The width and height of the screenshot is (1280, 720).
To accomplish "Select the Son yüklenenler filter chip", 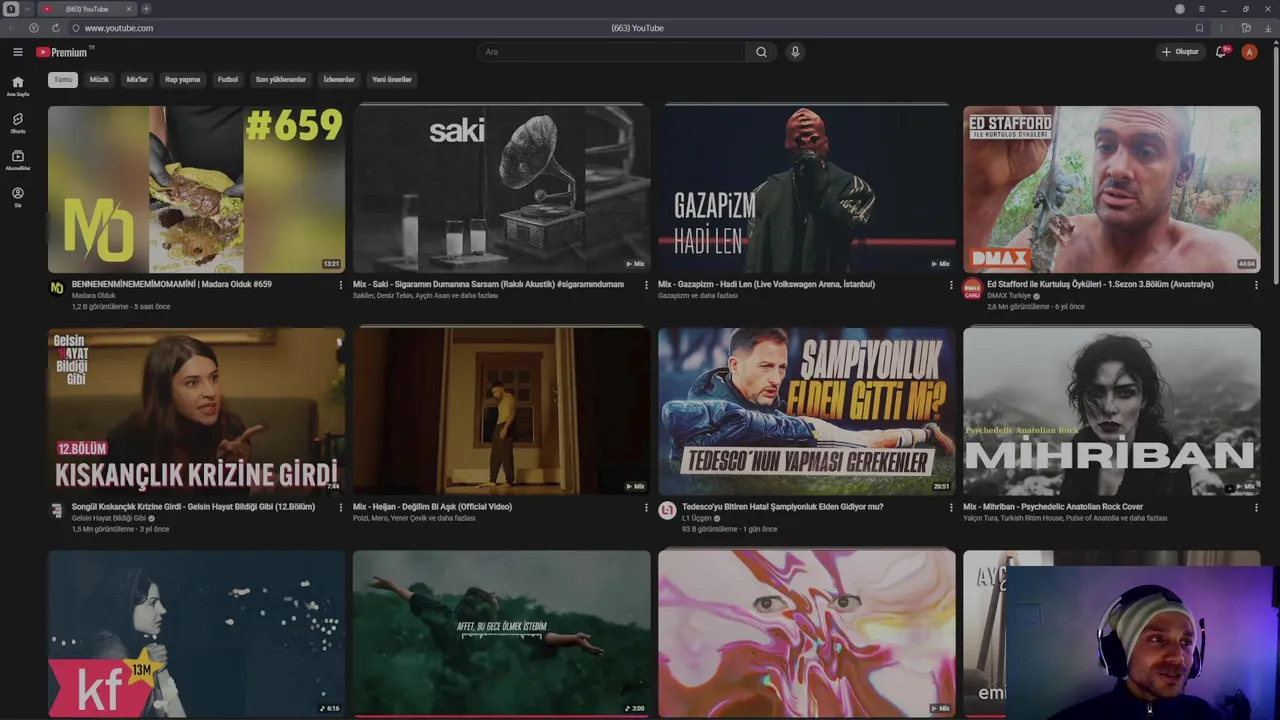I will (281, 79).
